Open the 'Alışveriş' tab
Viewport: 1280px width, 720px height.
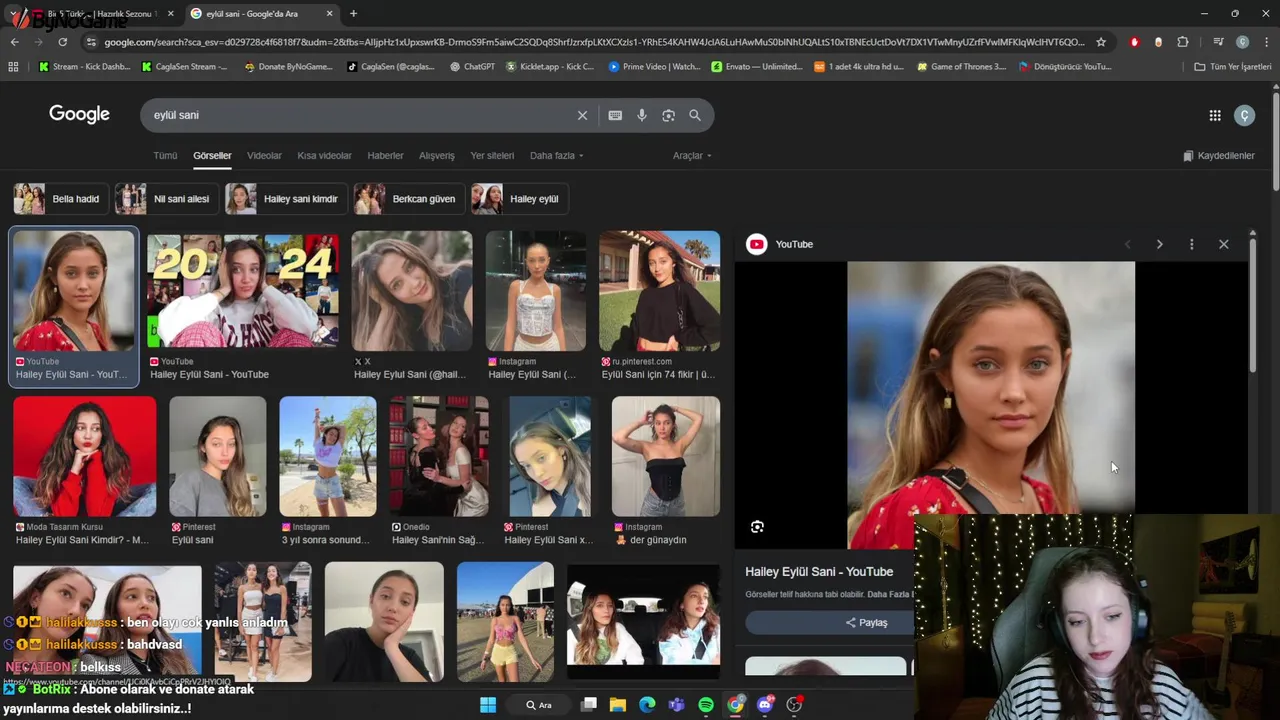click(436, 156)
